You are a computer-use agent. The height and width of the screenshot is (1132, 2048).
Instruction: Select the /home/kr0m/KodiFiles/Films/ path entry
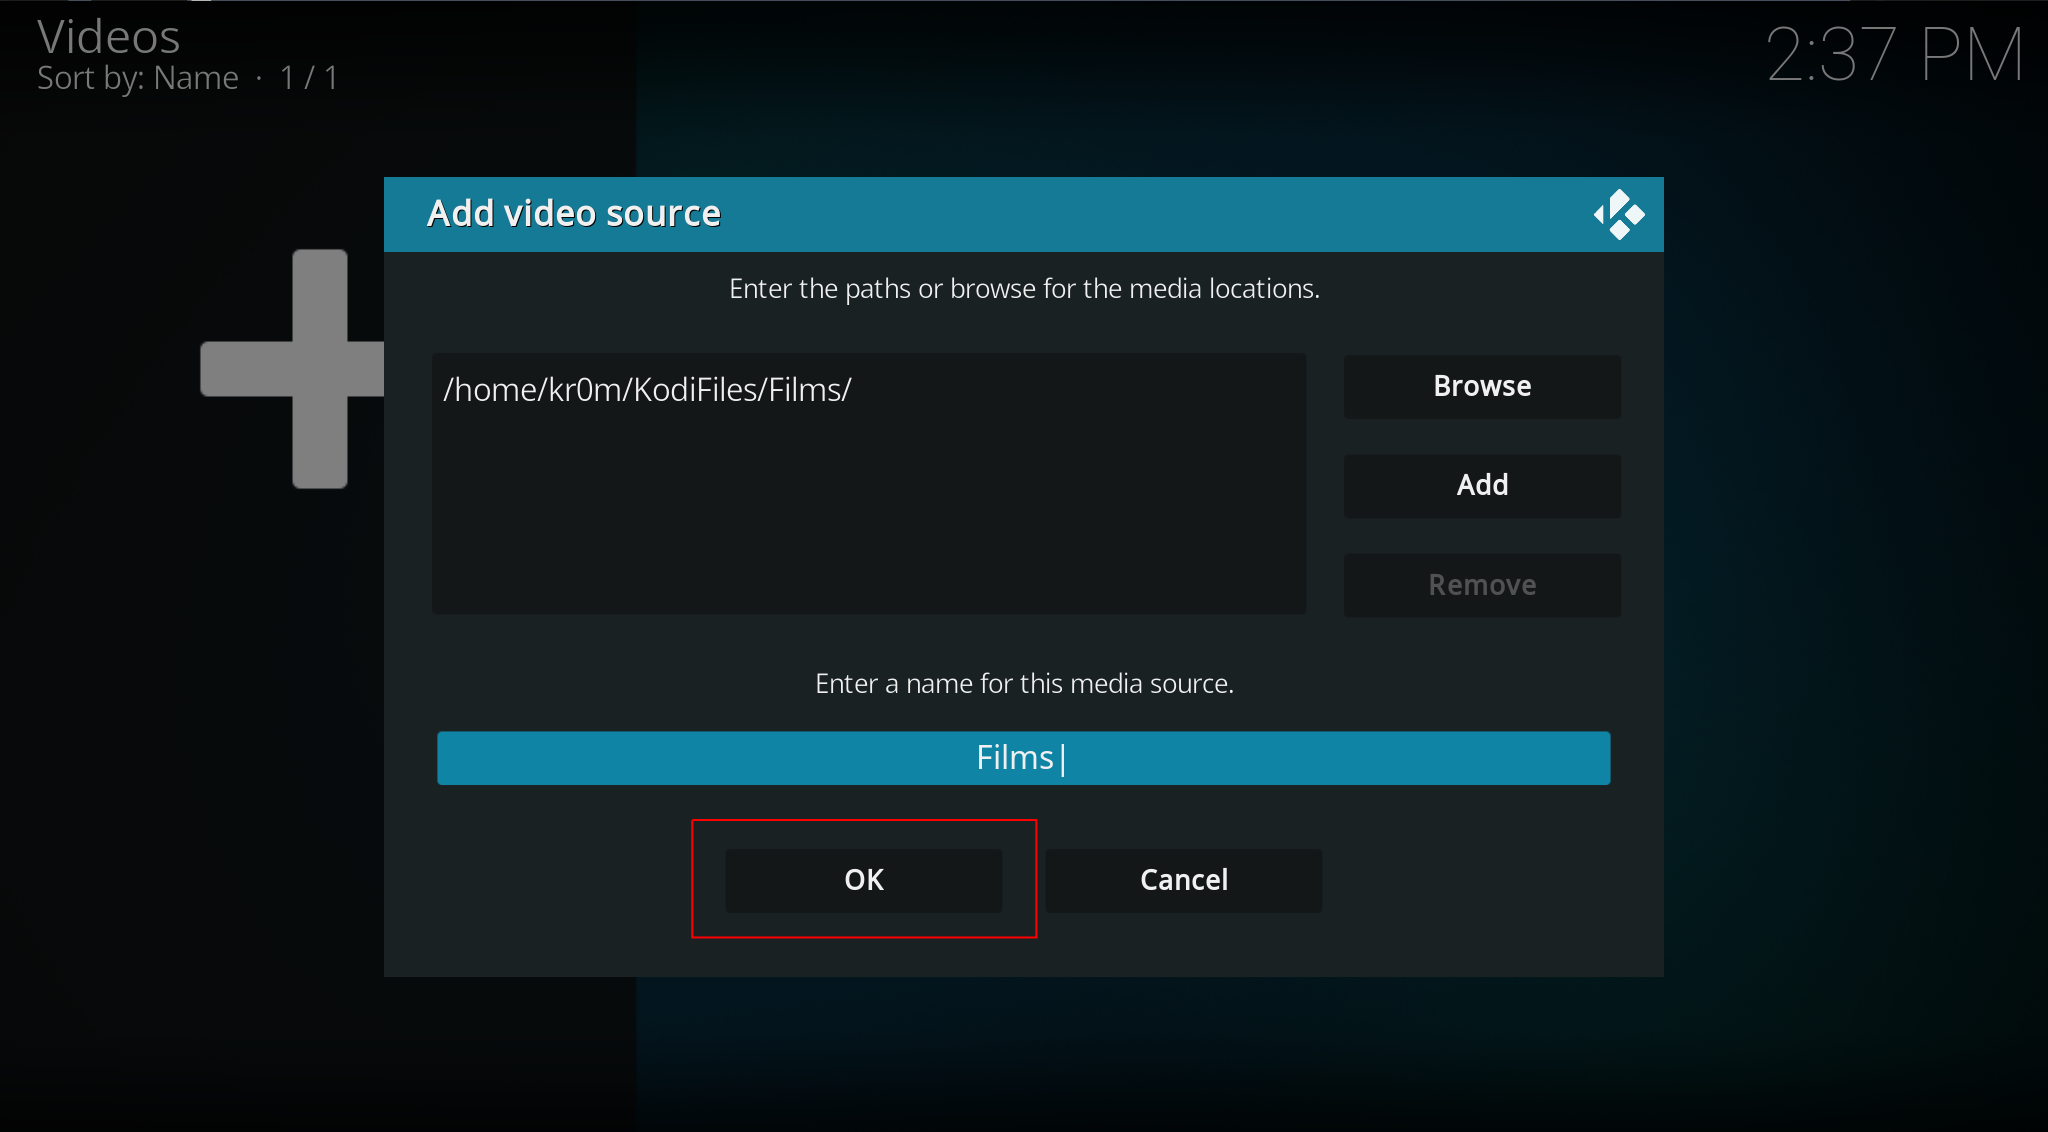pyautogui.click(x=647, y=390)
